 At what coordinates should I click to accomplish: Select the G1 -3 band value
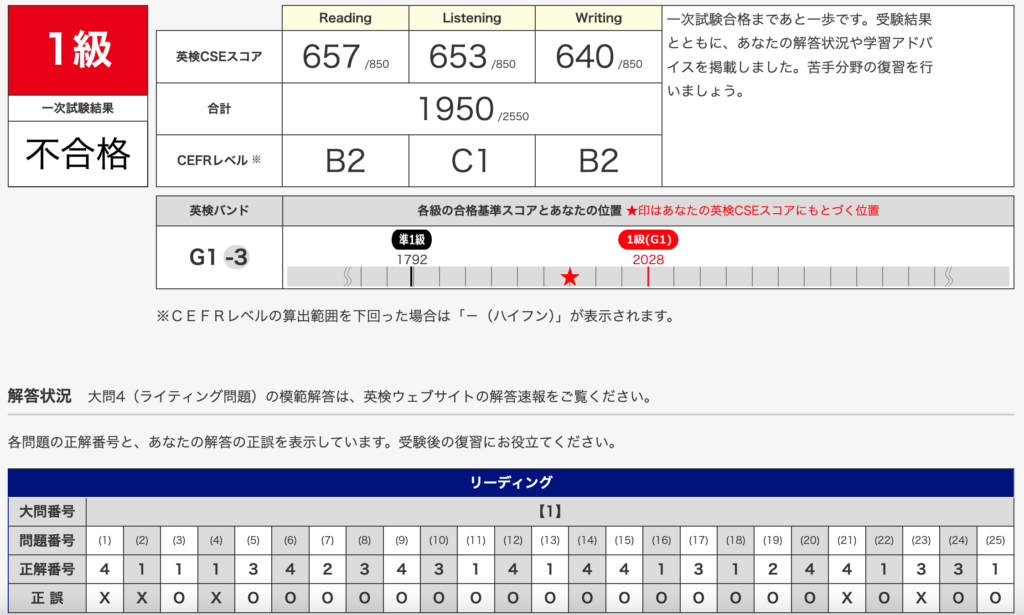tap(219, 257)
